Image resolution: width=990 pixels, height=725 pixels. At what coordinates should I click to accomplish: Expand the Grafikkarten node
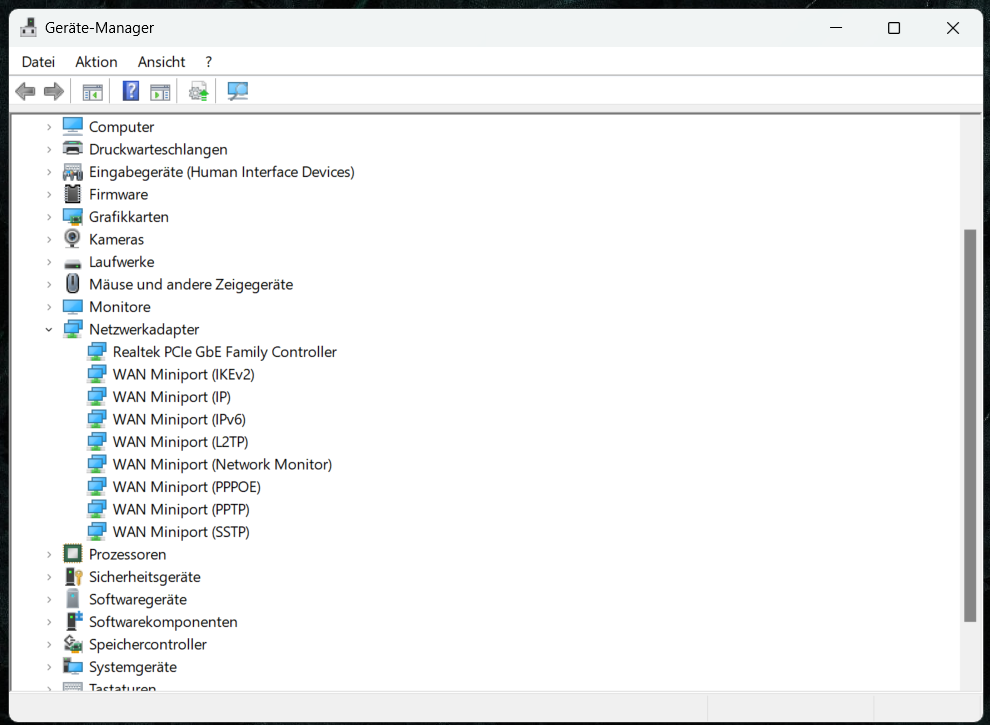pyautogui.click(x=49, y=217)
